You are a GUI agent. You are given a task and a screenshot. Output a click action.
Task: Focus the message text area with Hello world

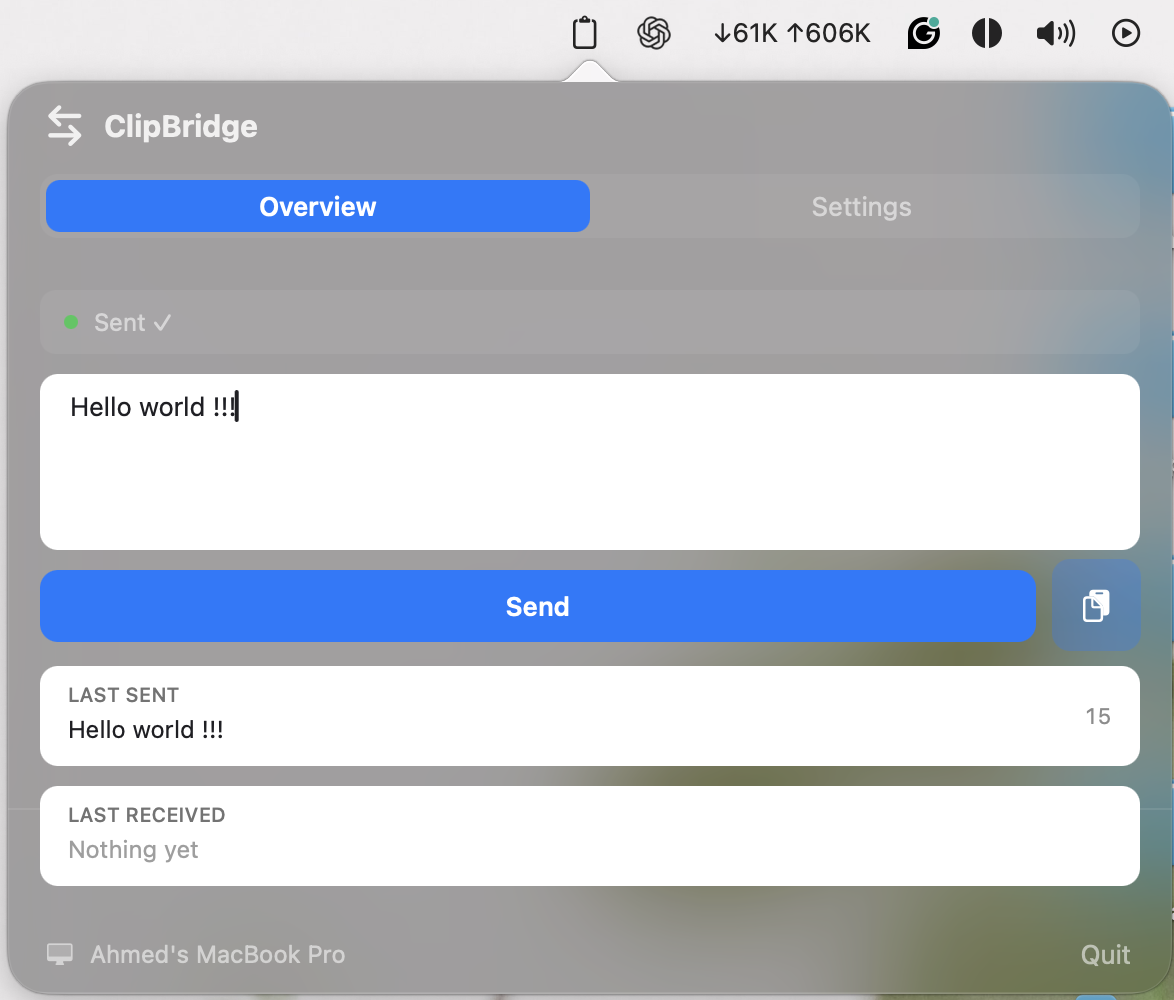tap(590, 462)
